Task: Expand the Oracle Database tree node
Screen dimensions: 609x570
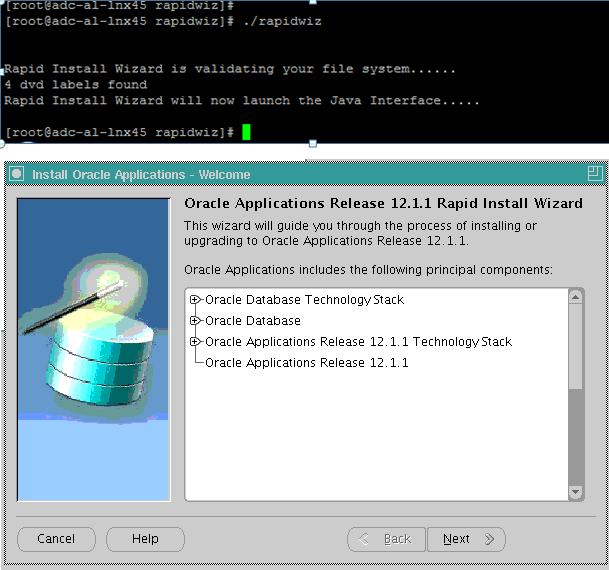Action: 195,321
